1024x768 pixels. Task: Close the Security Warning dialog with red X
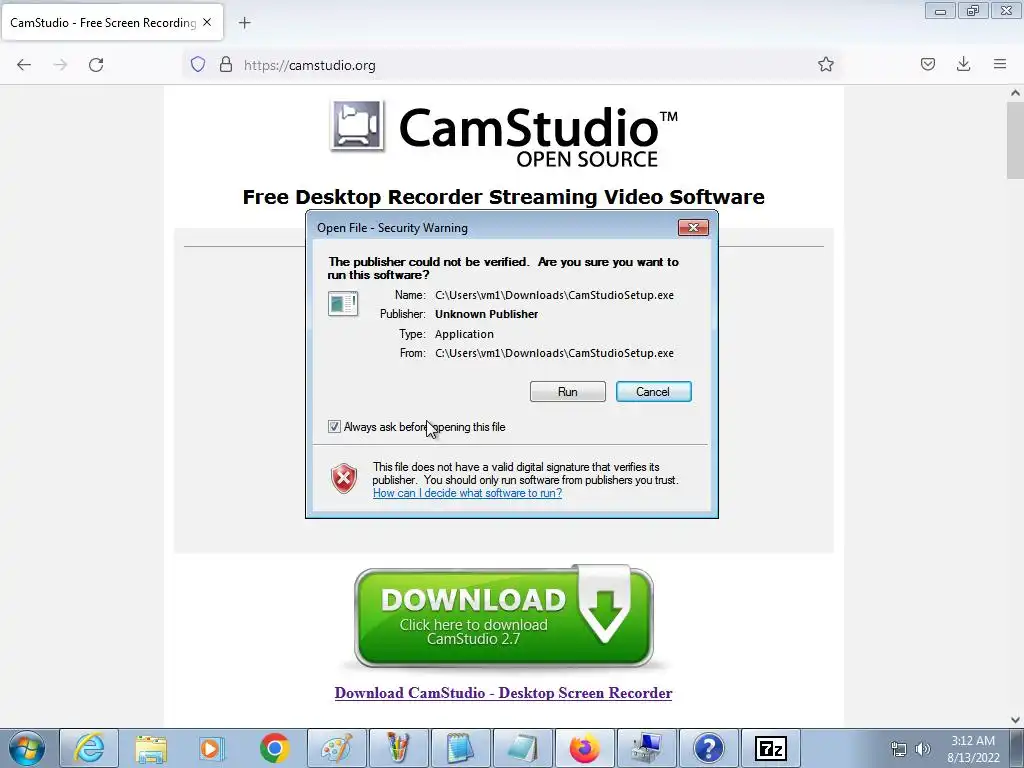point(694,227)
